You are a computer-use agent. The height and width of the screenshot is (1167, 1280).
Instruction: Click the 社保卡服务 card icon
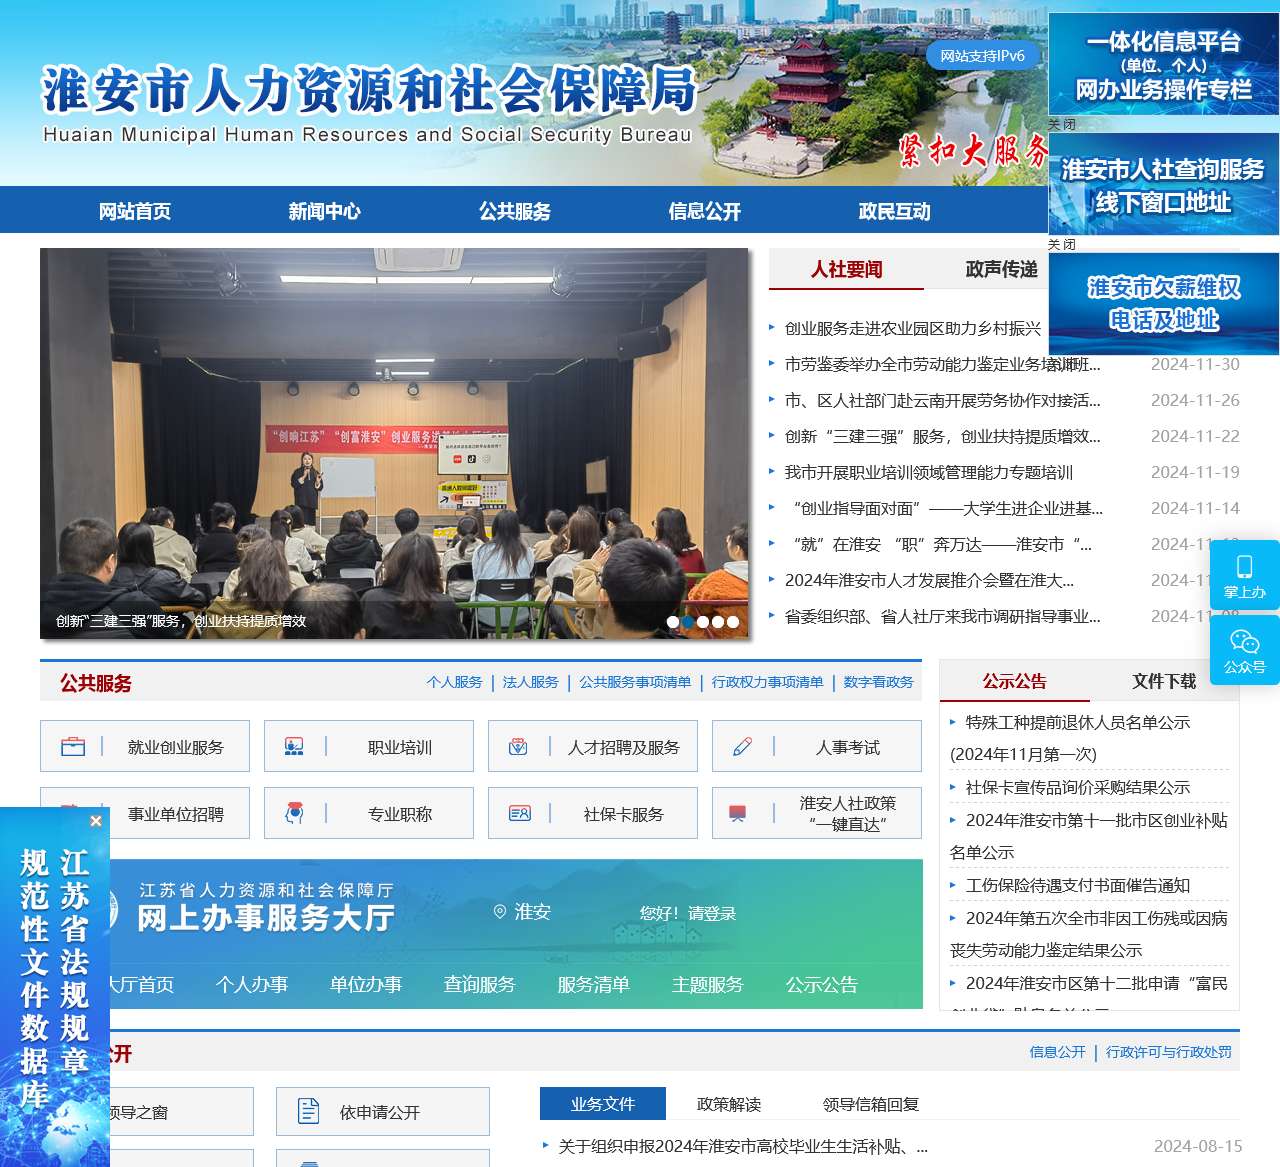(522, 813)
